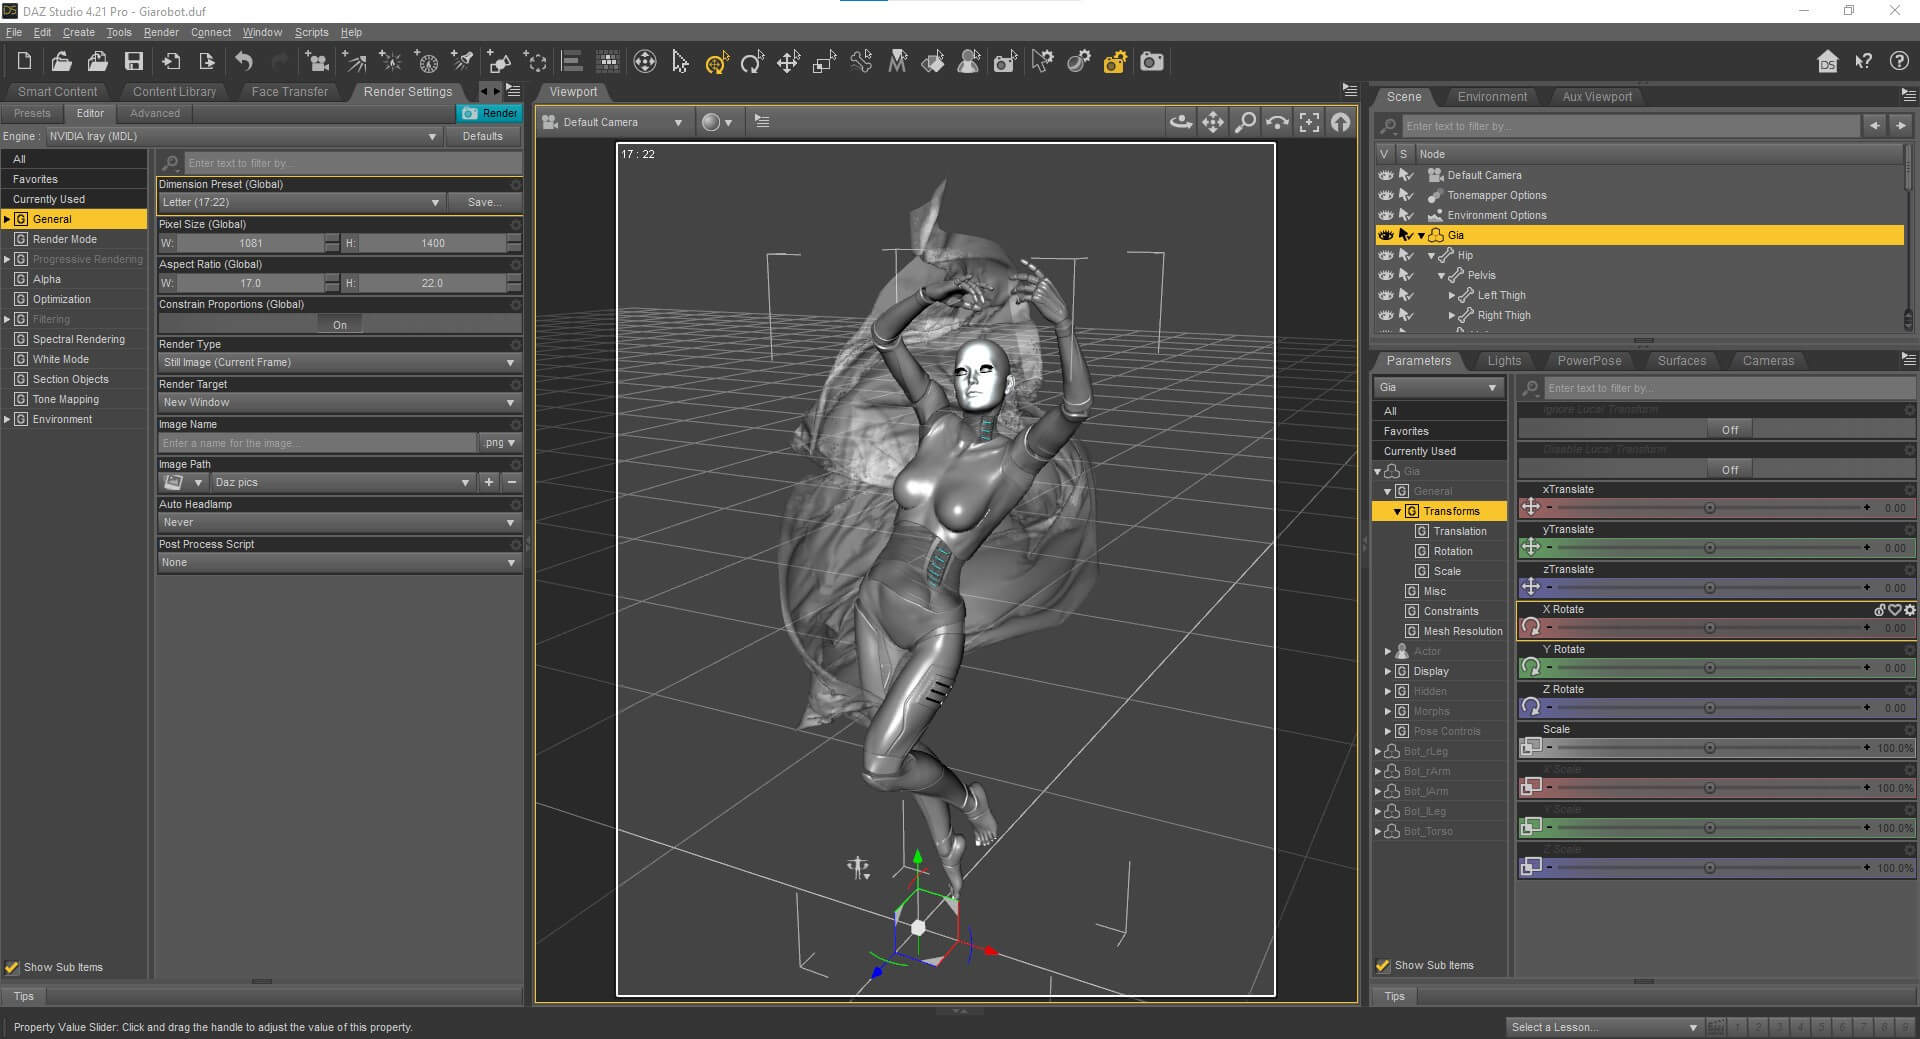
Task: Open the DAZ store house icon
Action: [x=1827, y=62]
